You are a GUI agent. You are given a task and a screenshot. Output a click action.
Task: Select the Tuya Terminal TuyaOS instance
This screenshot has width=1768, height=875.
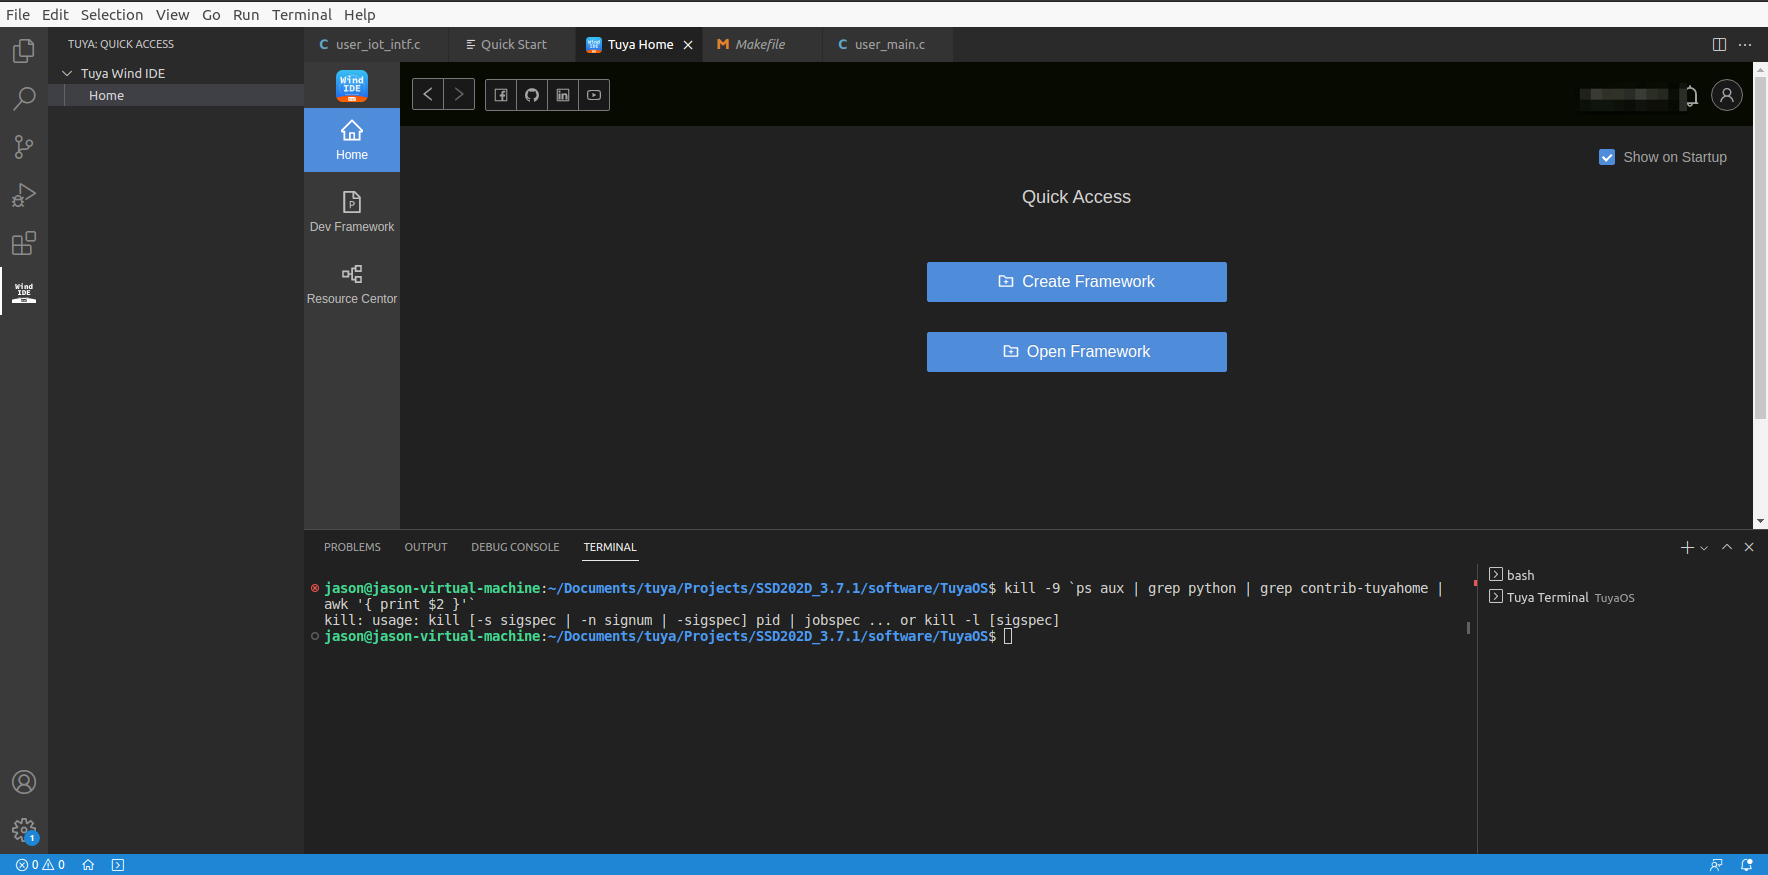click(1620, 597)
